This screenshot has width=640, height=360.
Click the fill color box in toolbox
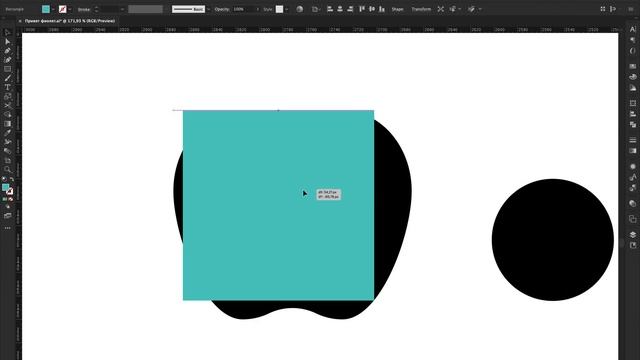pyautogui.click(x=5, y=187)
